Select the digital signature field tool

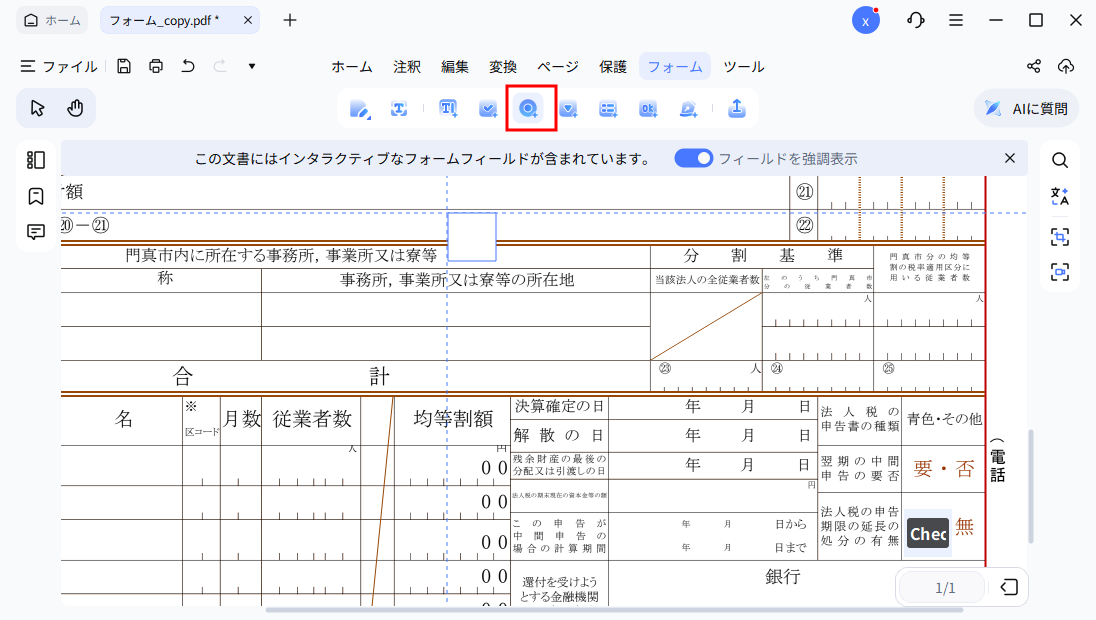(x=688, y=108)
